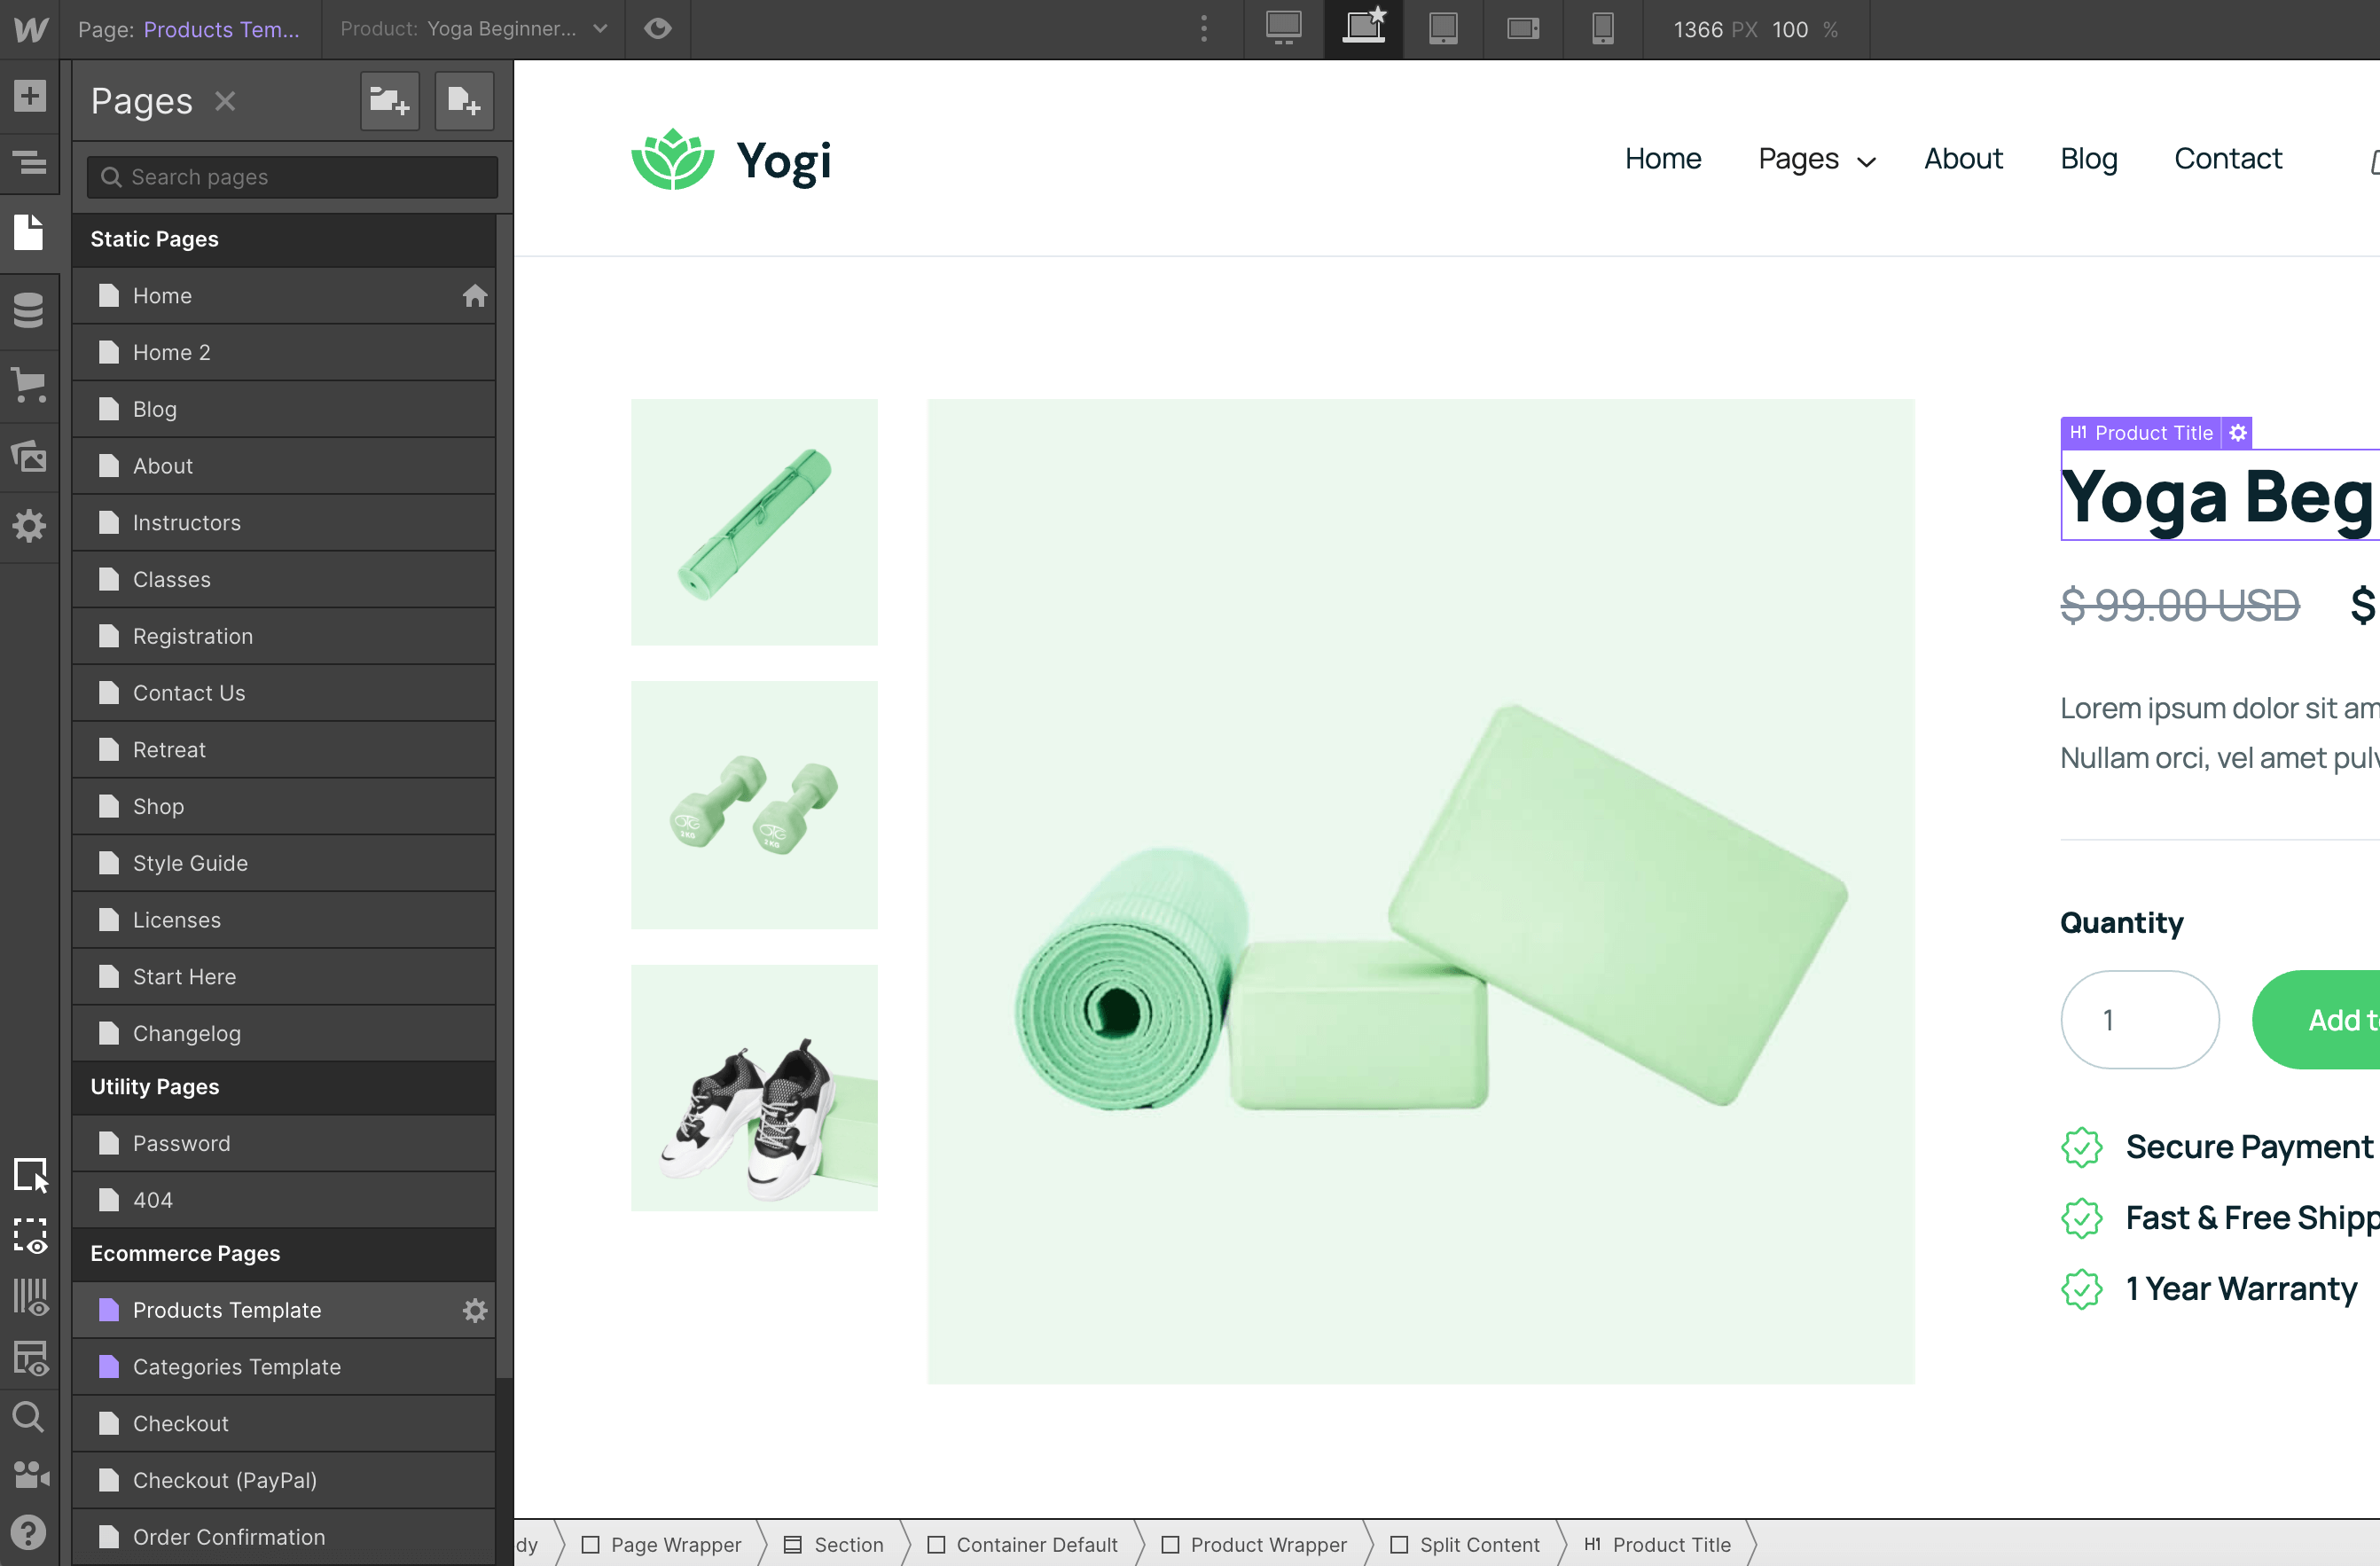The width and height of the screenshot is (2380, 1566).
Task: Open the Add Elements panel
Action: pos(29,96)
